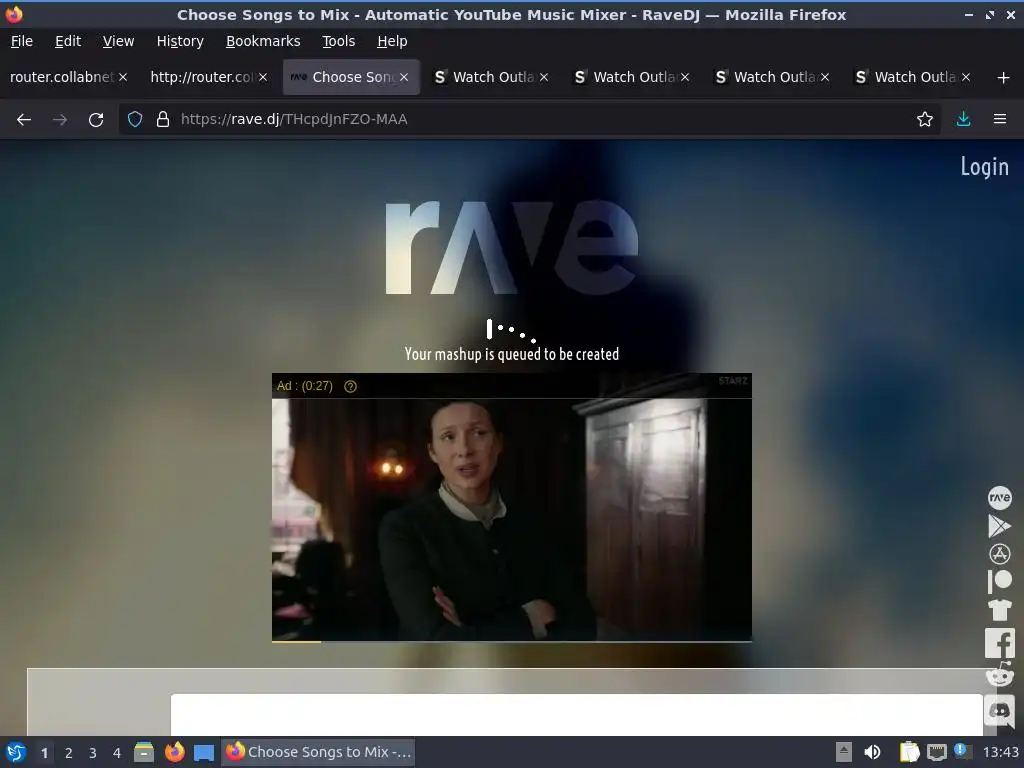Open the Edit menu

tap(68, 41)
